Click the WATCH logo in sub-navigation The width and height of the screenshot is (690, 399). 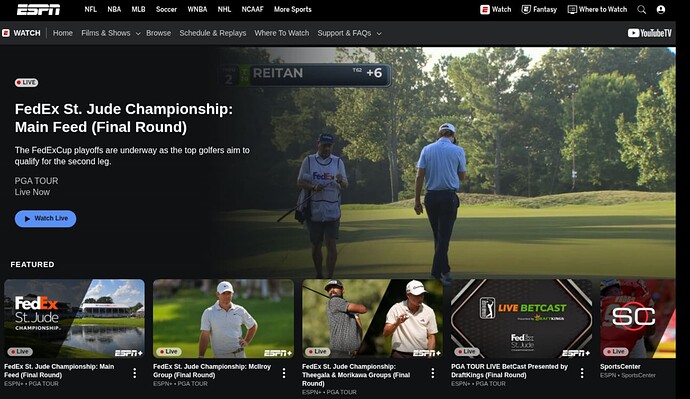pyautogui.click(x=21, y=33)
